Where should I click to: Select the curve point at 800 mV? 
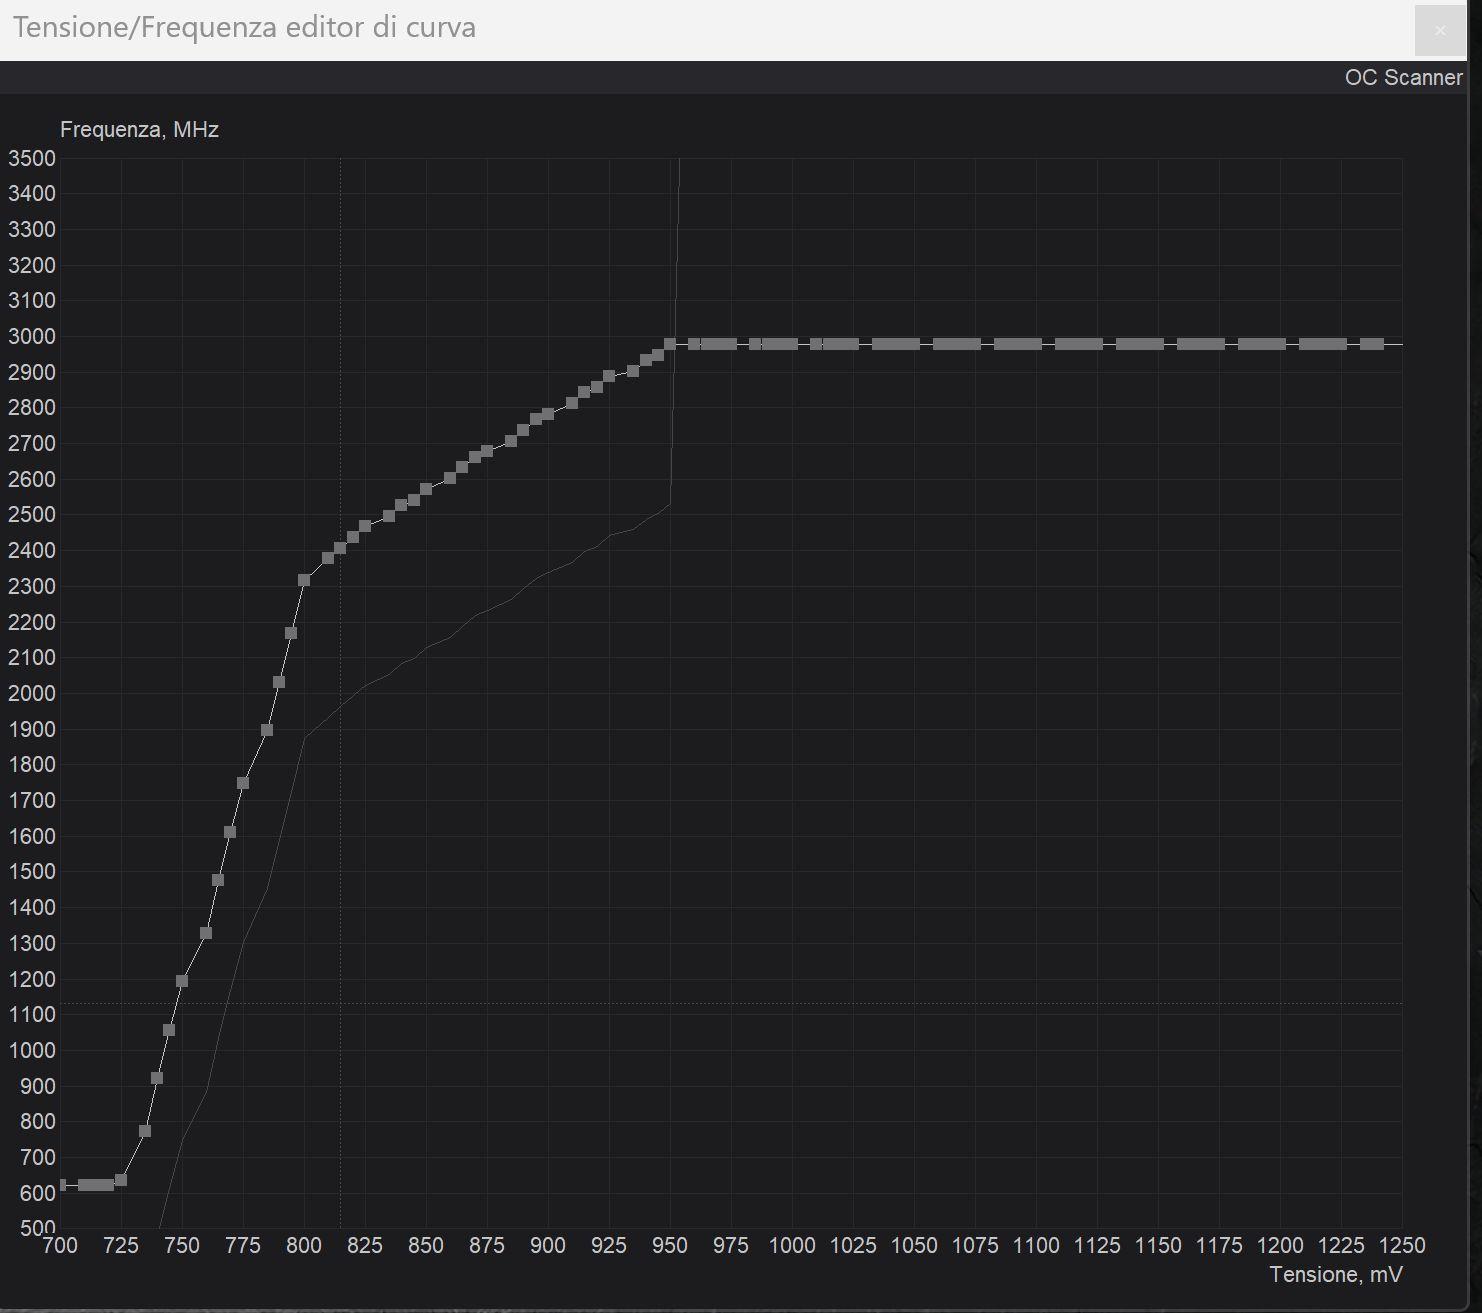point(304,580)
